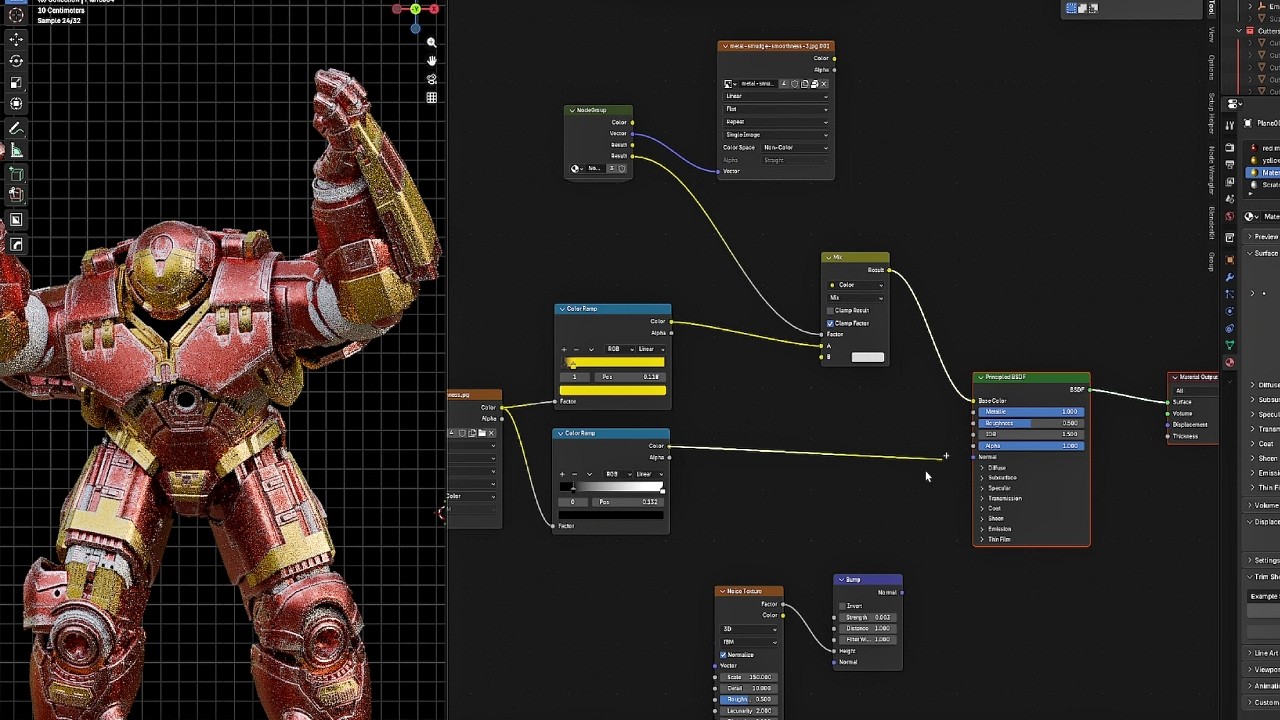Unlink image with X in texture node

(824, 84)
